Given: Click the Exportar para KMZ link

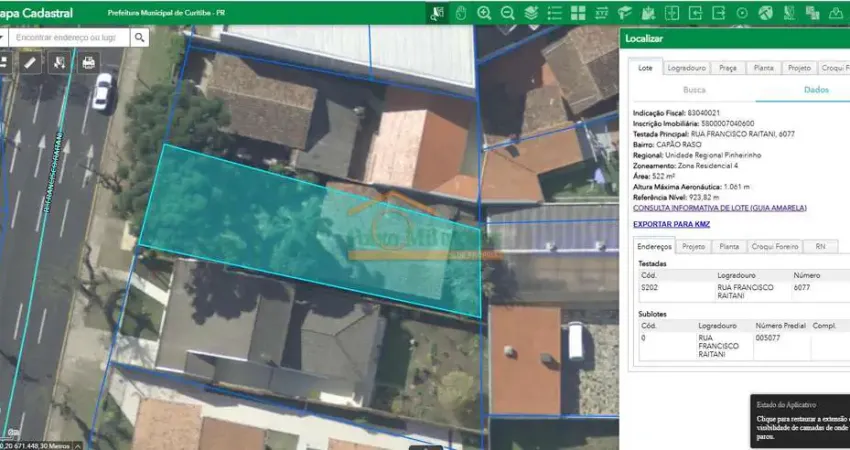Looking at the screenshot, I should pyautogui.click(x=671, y=224).
